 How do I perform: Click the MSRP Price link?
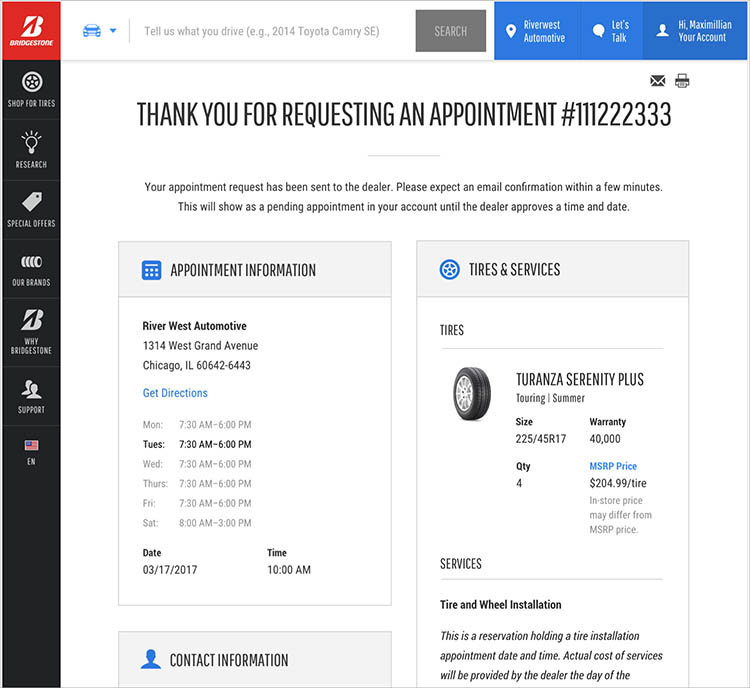[x=613, y=466]
